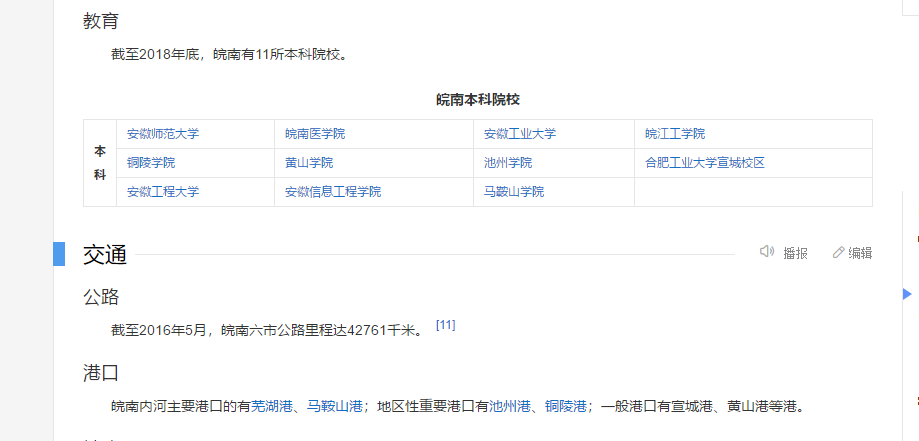
Task: Follow the 池州港 port link
Action: [x=510, y=406]
